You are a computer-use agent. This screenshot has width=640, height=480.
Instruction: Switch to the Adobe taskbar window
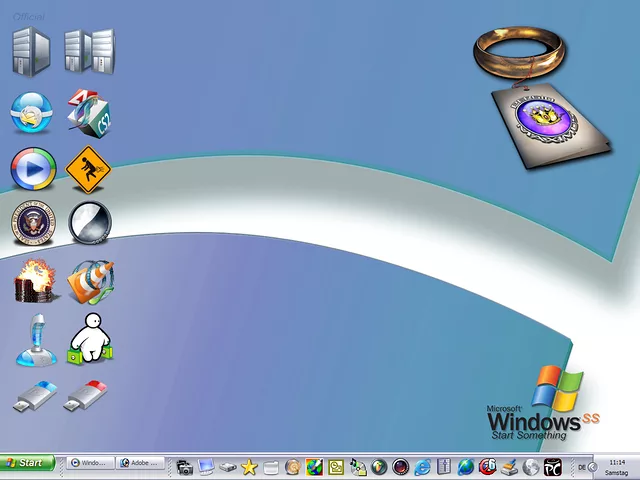tap(138, 464)
